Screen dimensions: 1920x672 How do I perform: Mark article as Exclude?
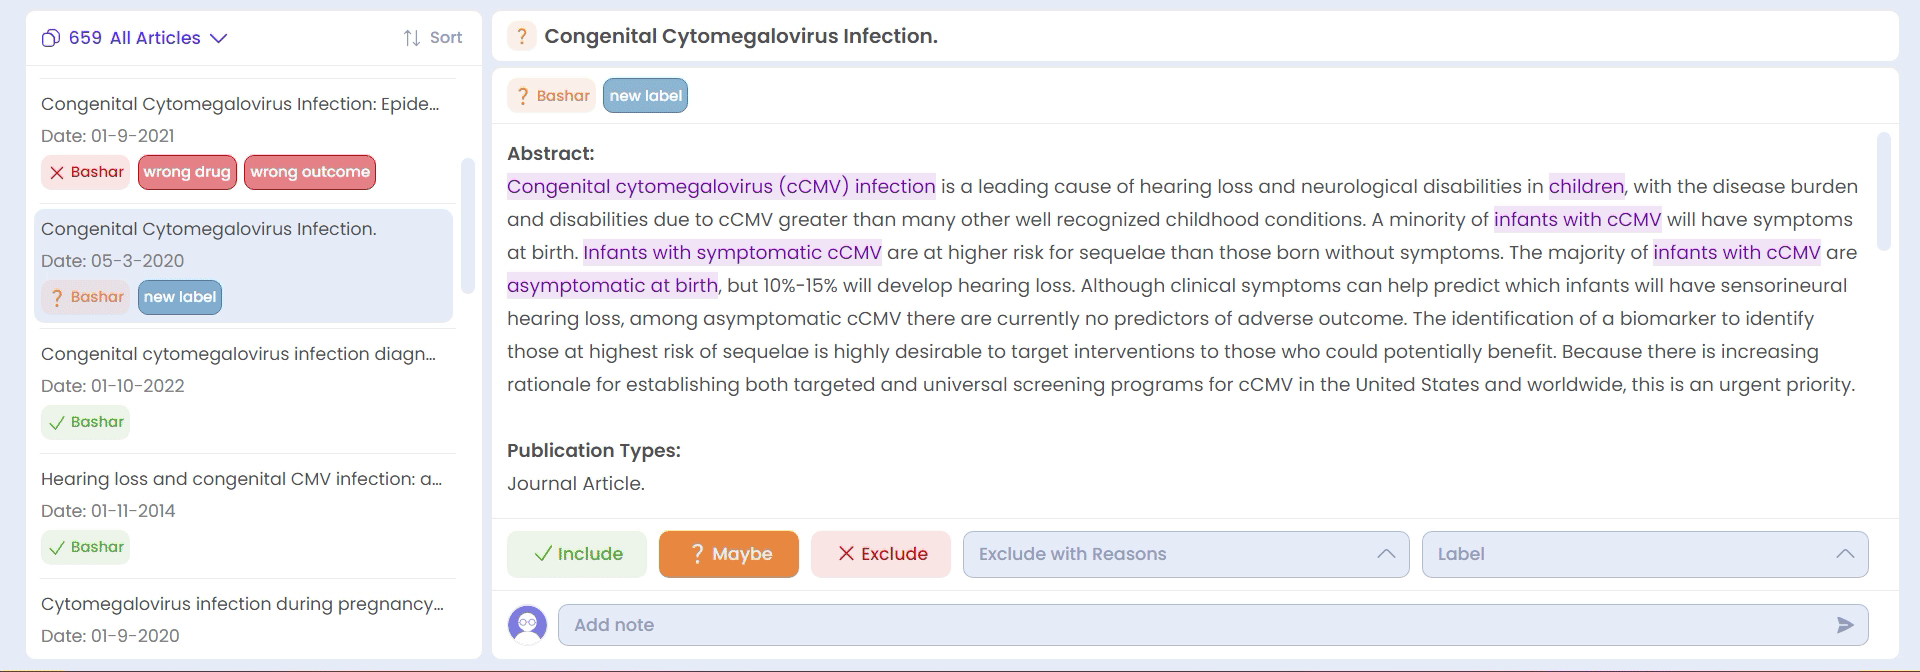point(881,554)
